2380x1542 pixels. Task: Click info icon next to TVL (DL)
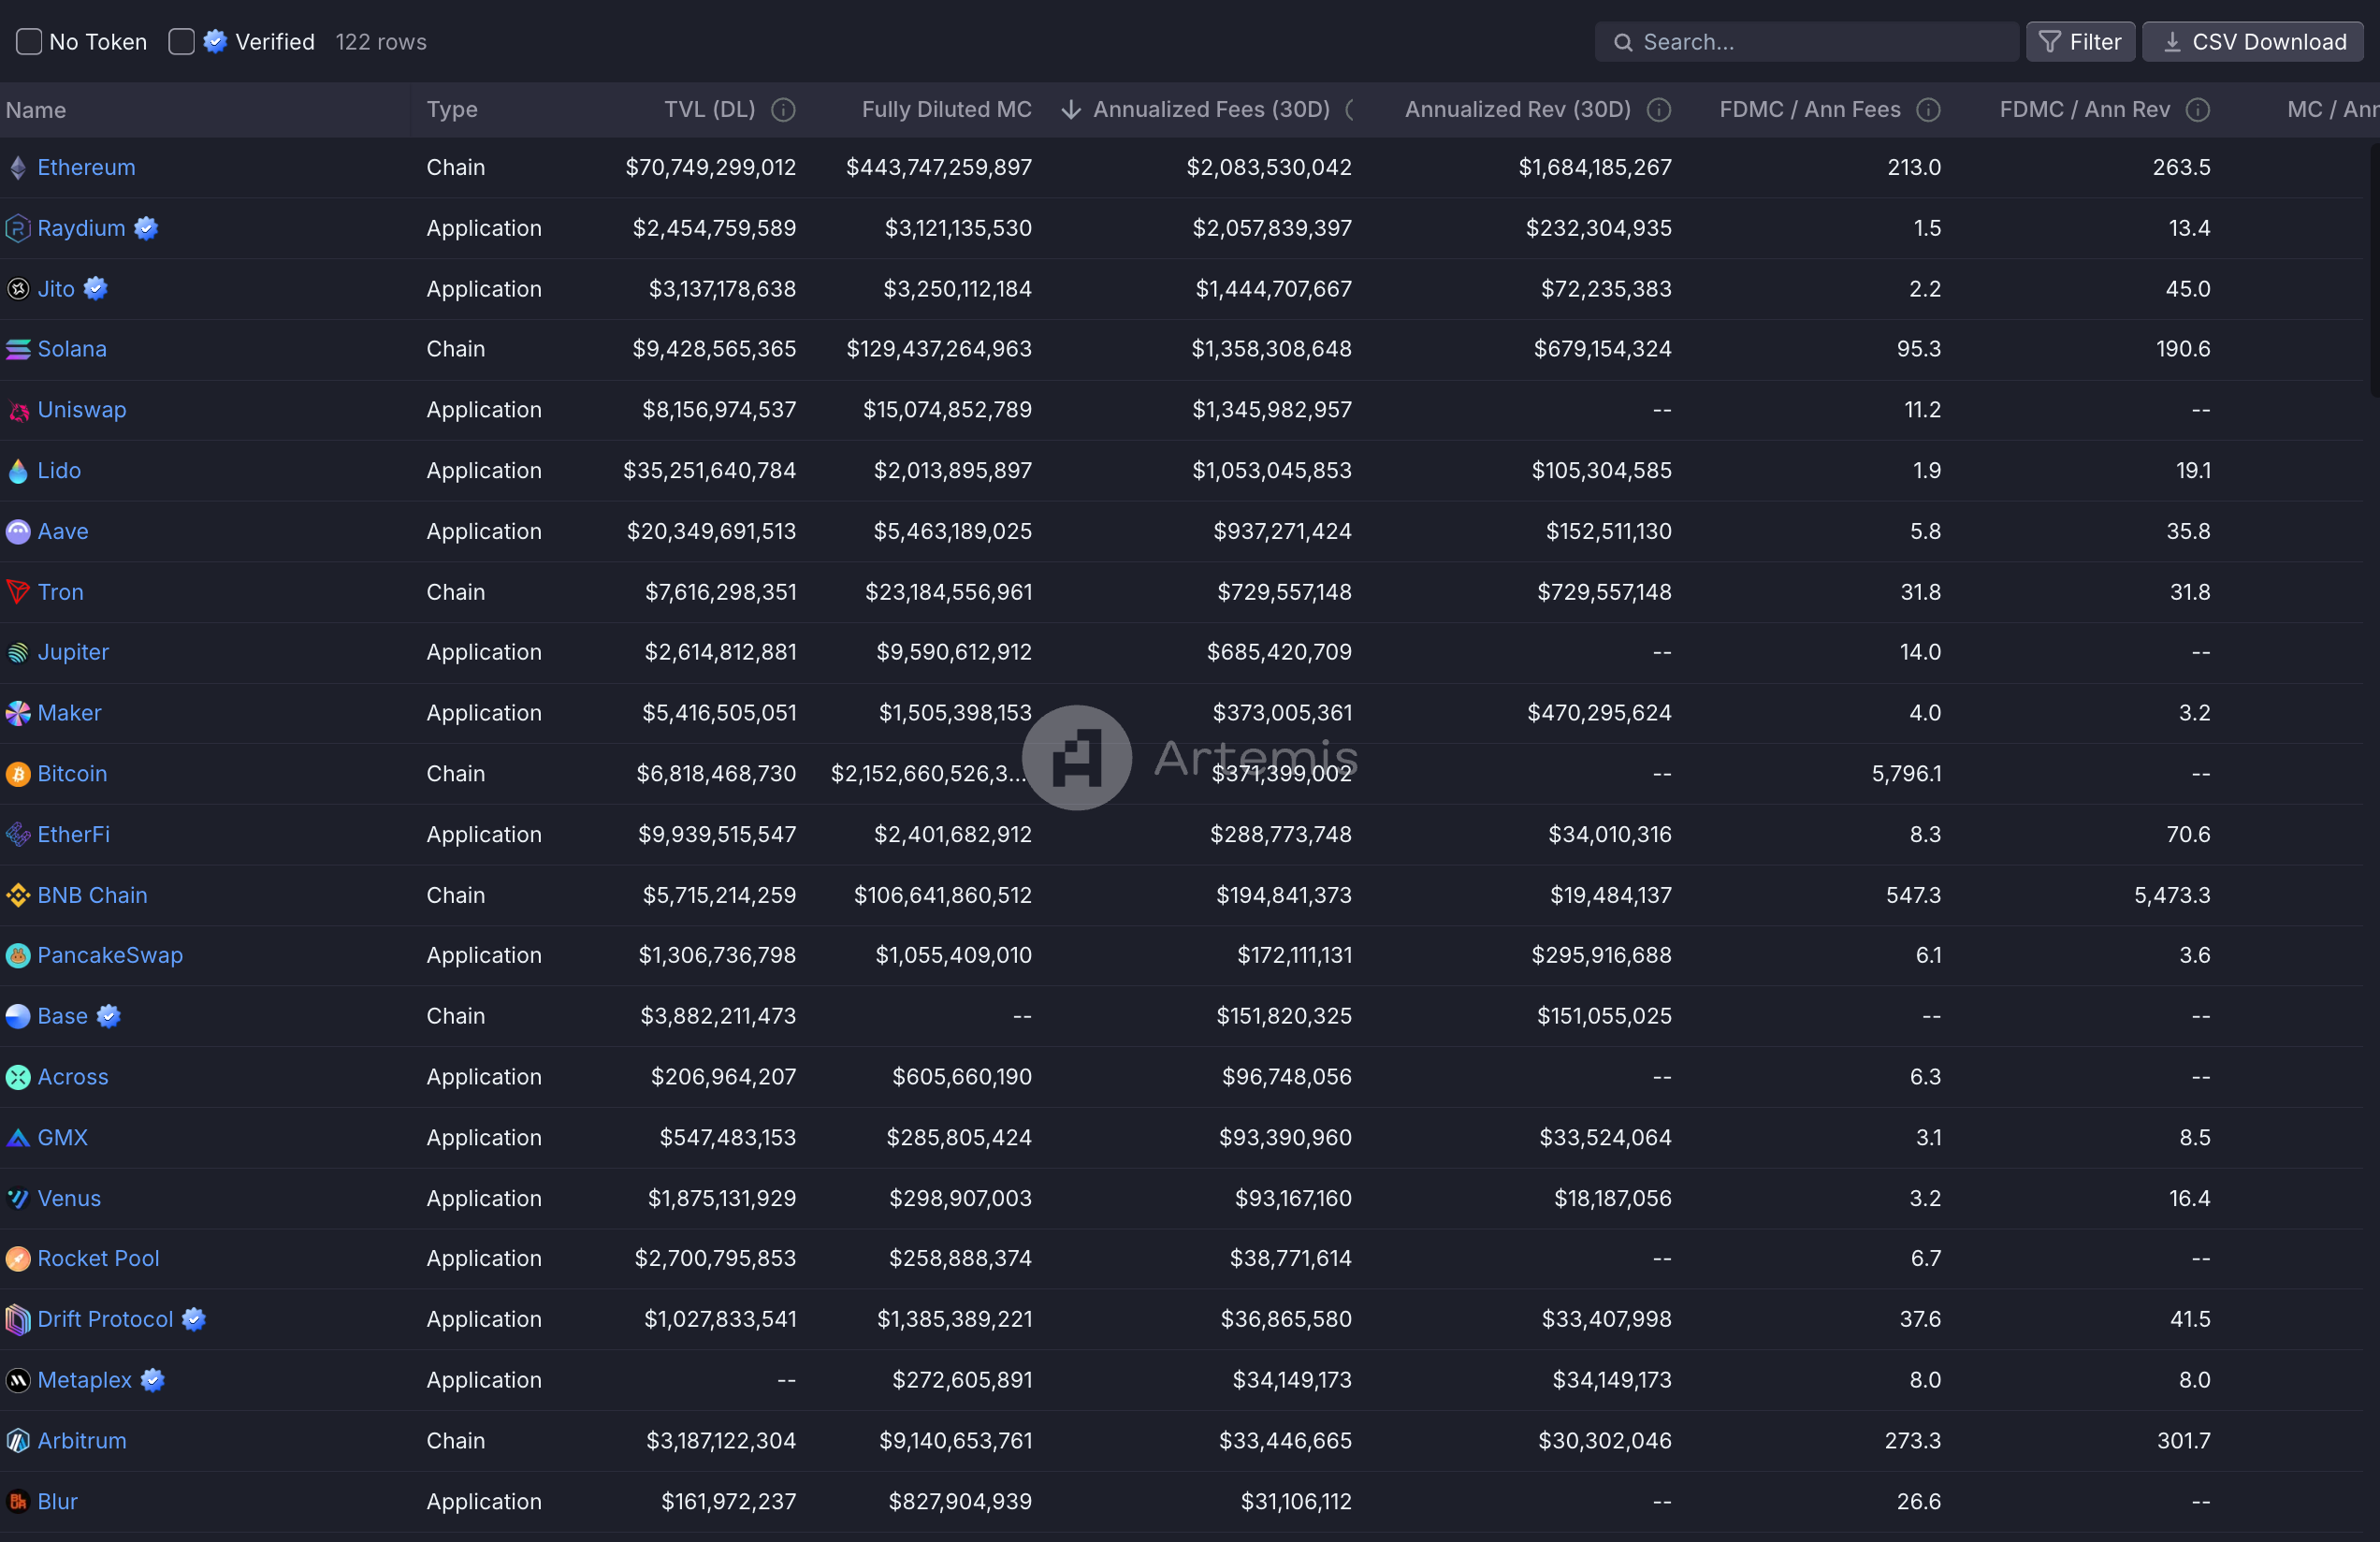[784, 110]
